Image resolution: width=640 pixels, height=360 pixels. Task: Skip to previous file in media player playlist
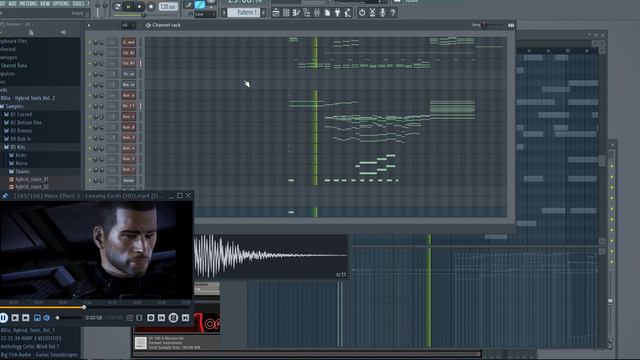[162, 318]
